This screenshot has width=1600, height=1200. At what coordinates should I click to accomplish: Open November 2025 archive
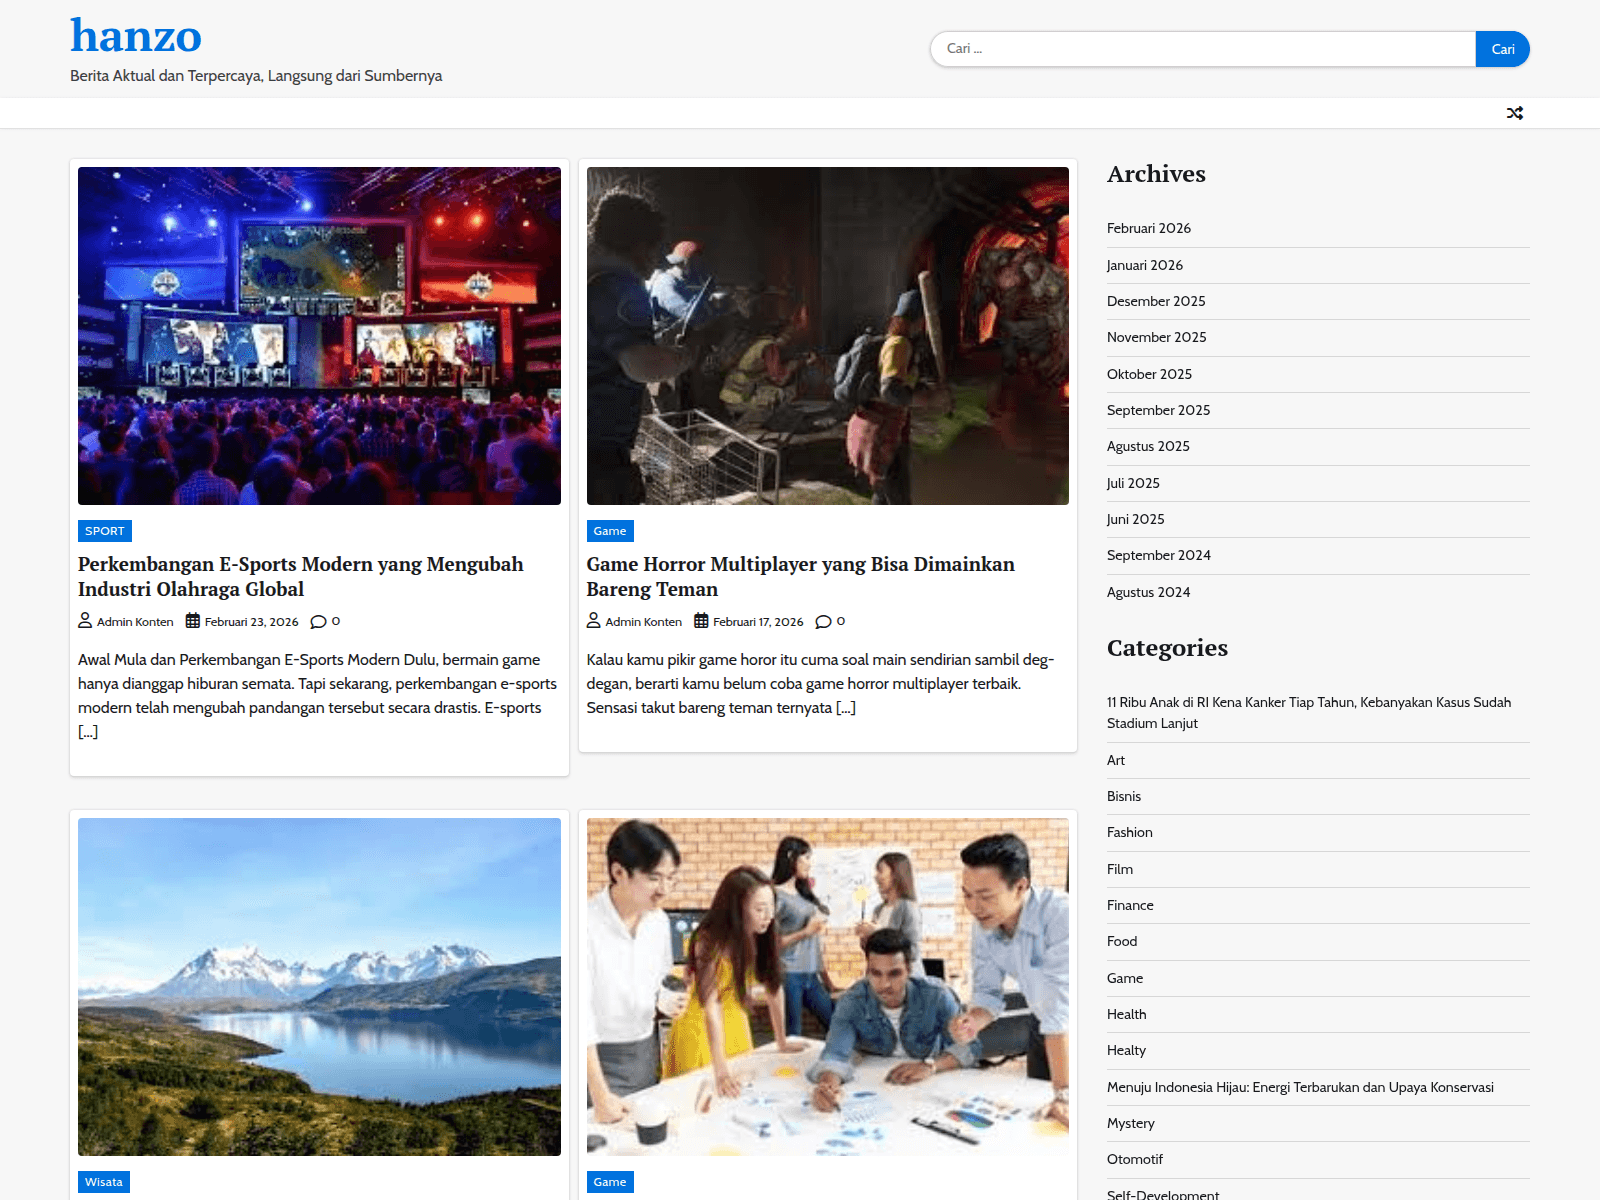(1157, 337)
